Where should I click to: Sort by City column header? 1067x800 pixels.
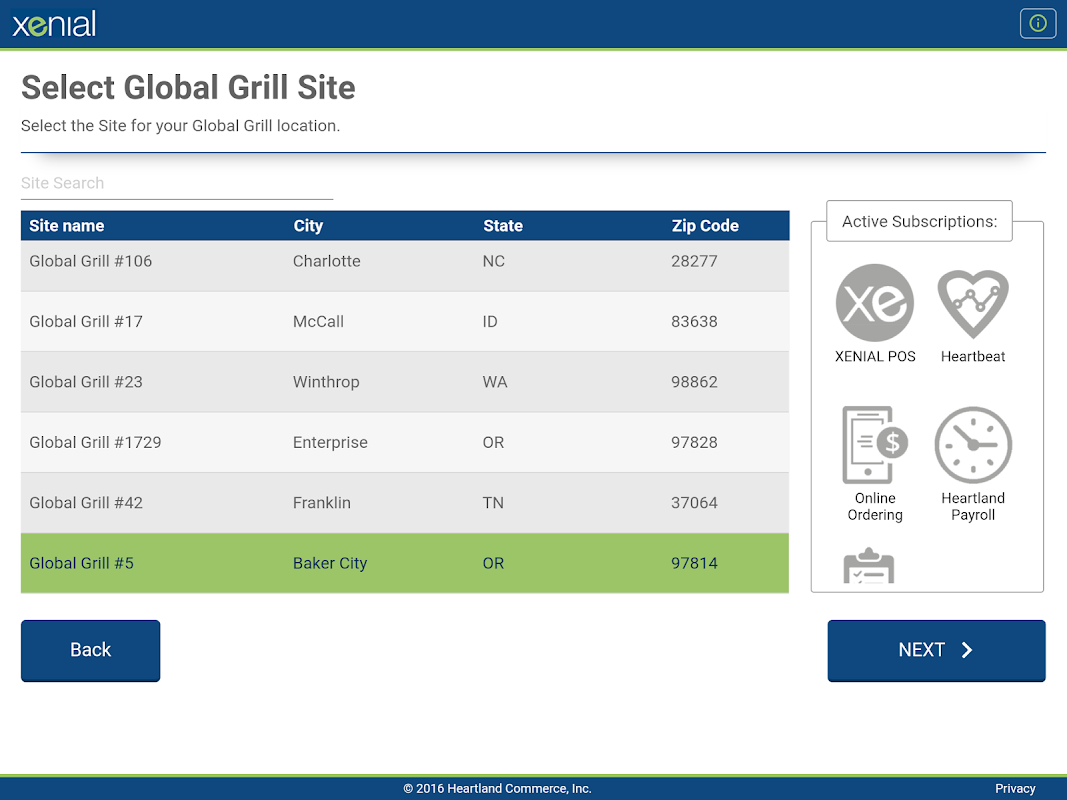pos(308,226)
